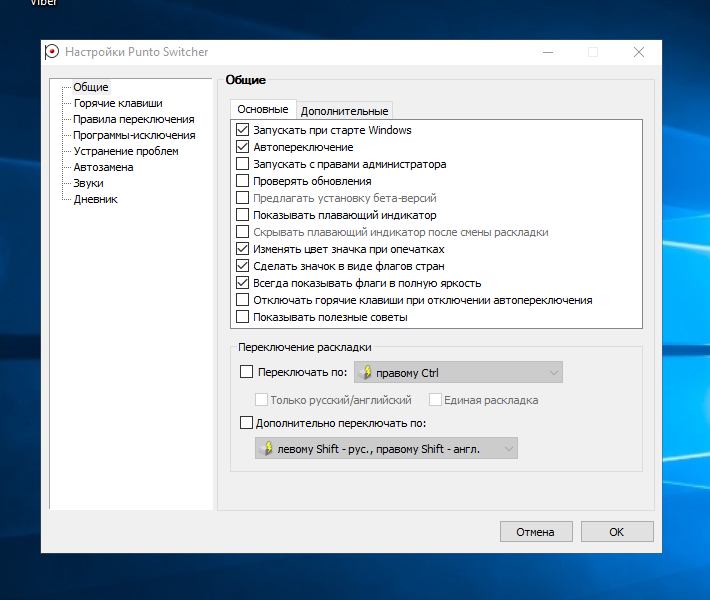Viewport: 710px width, 600px height.
Task: Enable Проверять обновления checkbox
Action: [x=242, y=181]
